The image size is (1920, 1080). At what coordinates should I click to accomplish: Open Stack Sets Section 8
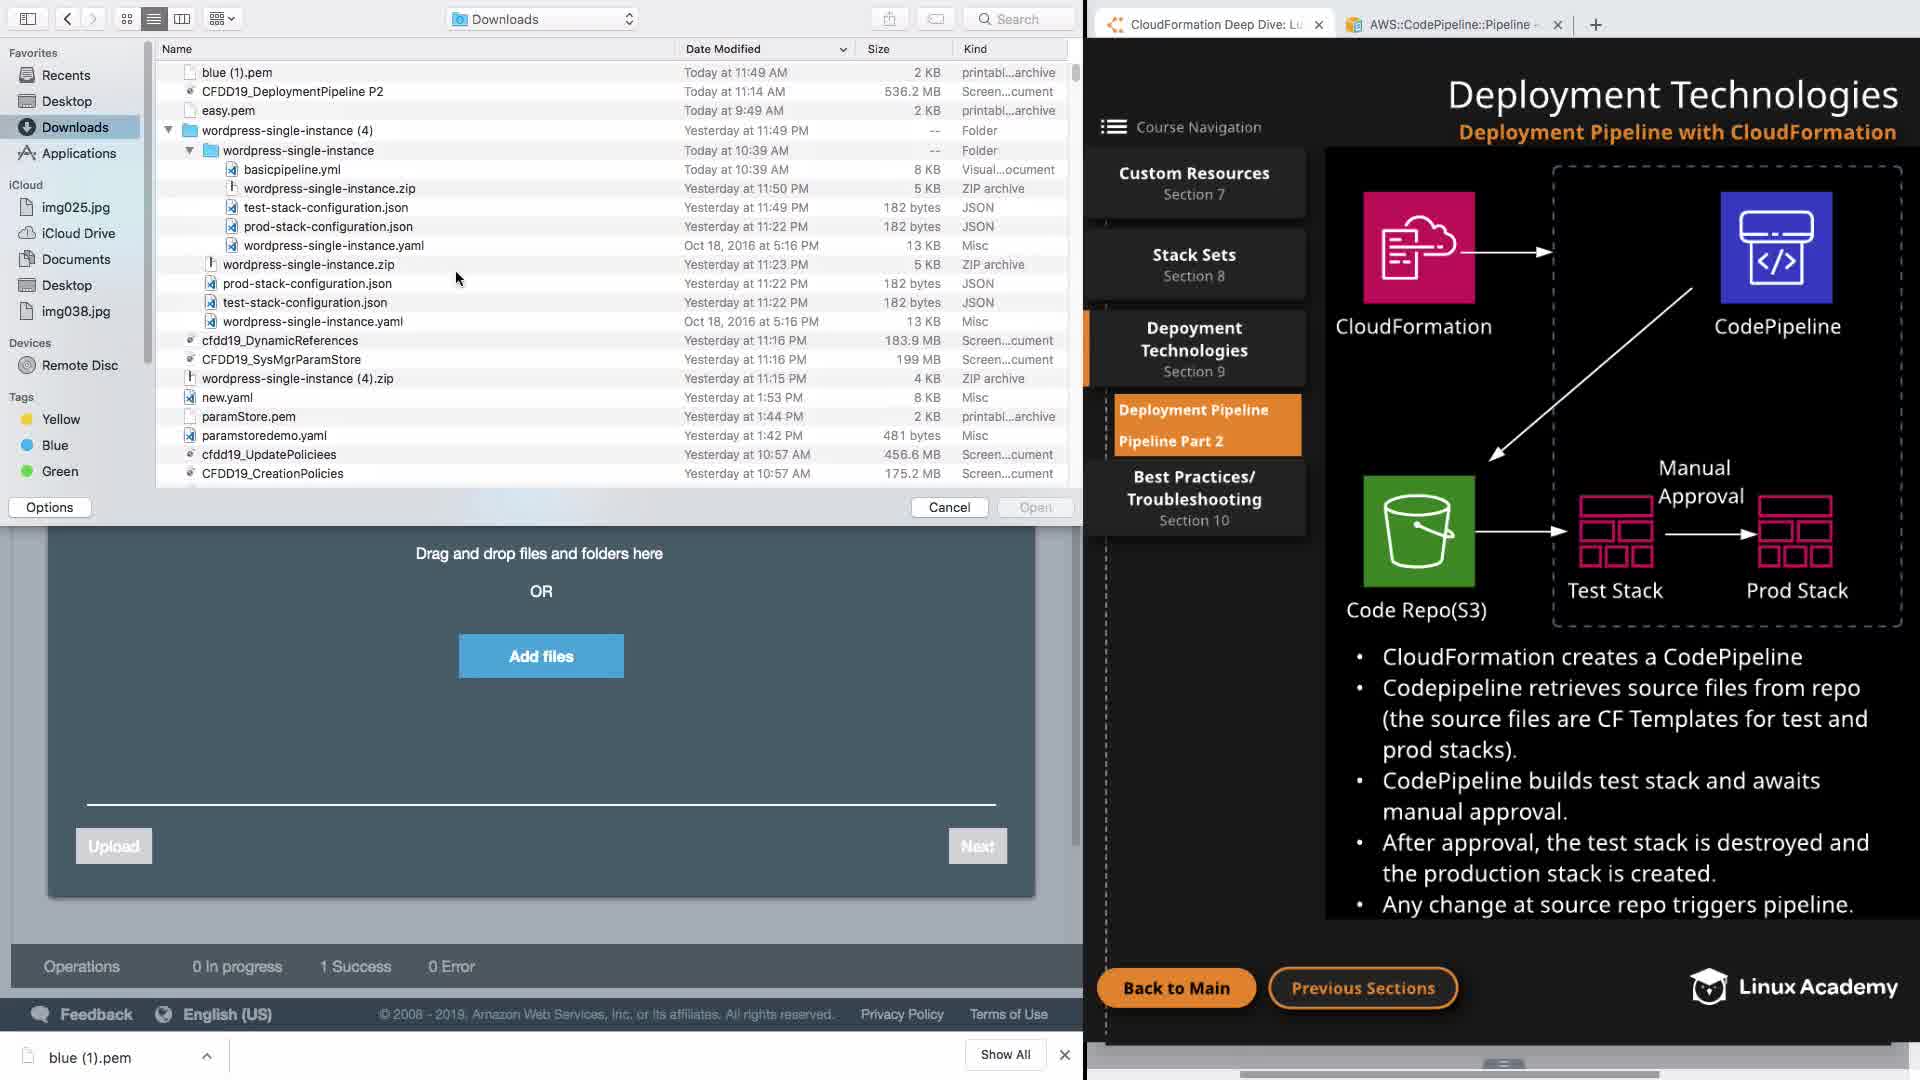(x=1194, y=265)
